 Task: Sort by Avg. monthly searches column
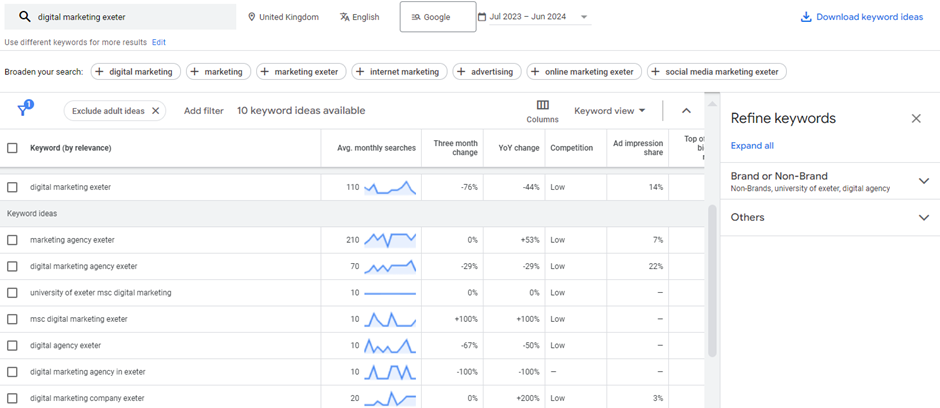[376, 148]
